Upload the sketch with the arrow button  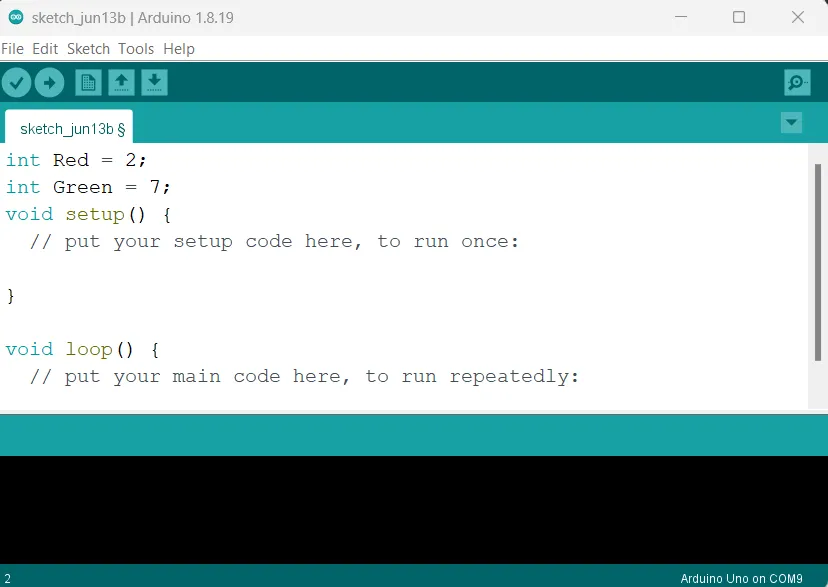point(49,83)
